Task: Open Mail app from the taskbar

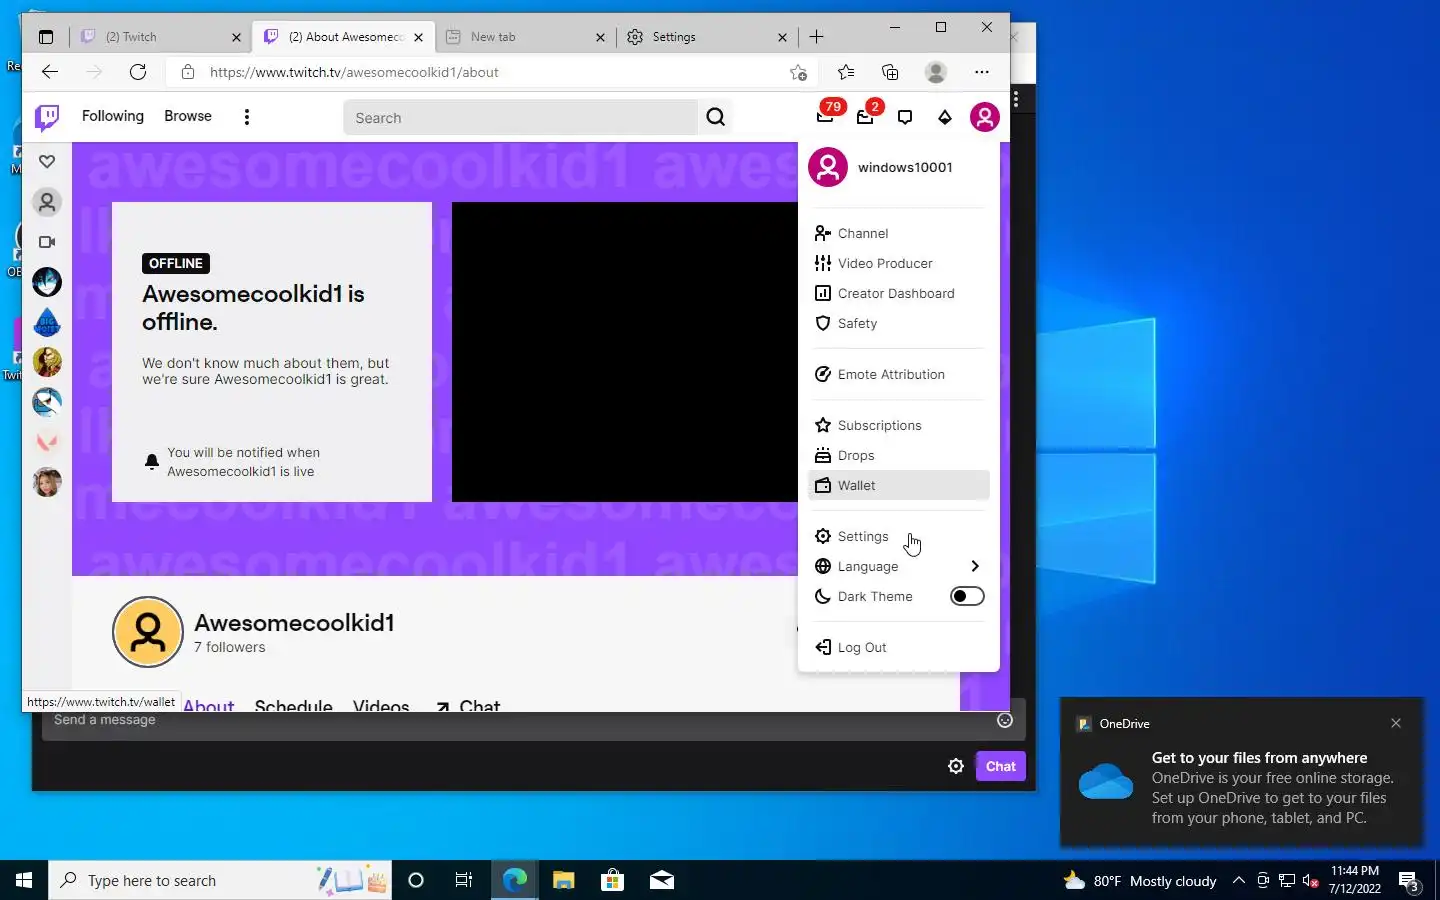Action: (x=661, y=880)
